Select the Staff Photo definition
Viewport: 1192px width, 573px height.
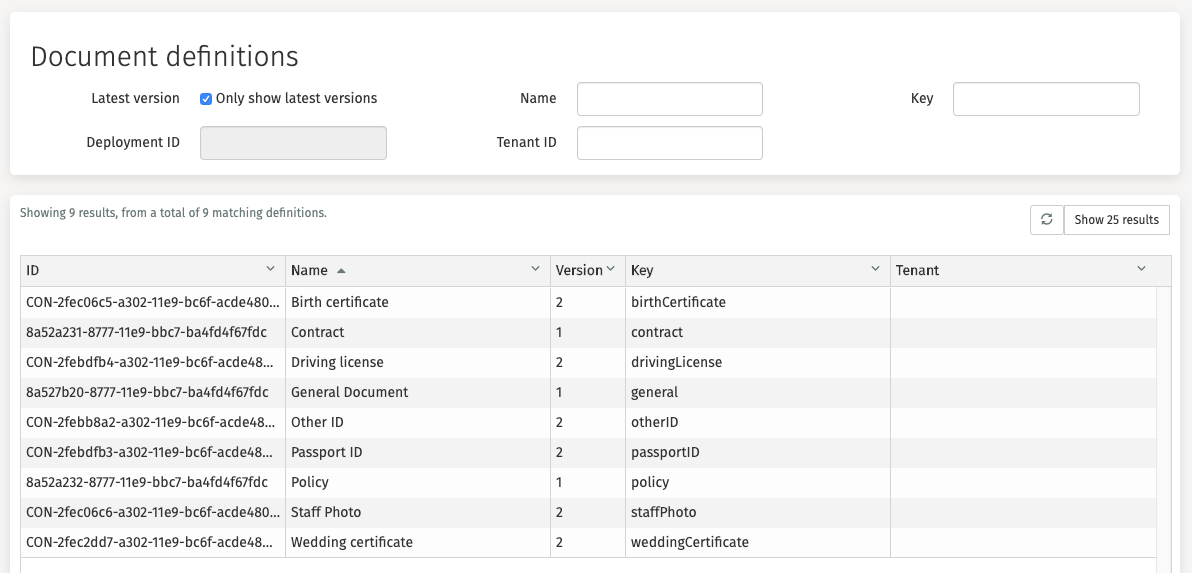point(326,512)
